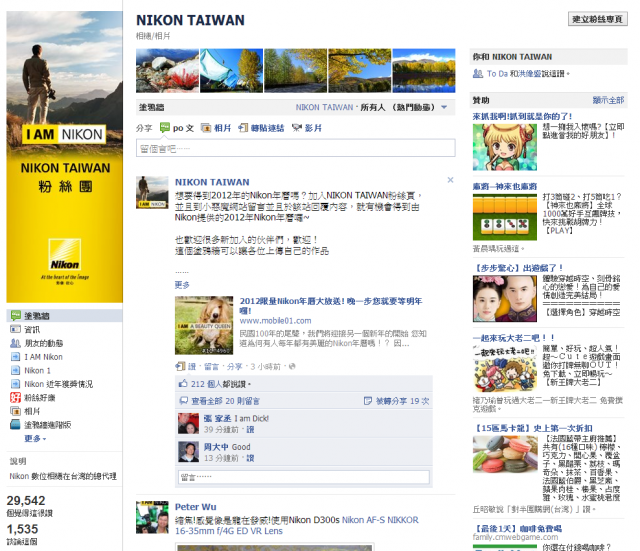Open the 一起來玩大老二吧 ad title
The width and height of the screenshot is (640, 551).
[x=513, y=338]
